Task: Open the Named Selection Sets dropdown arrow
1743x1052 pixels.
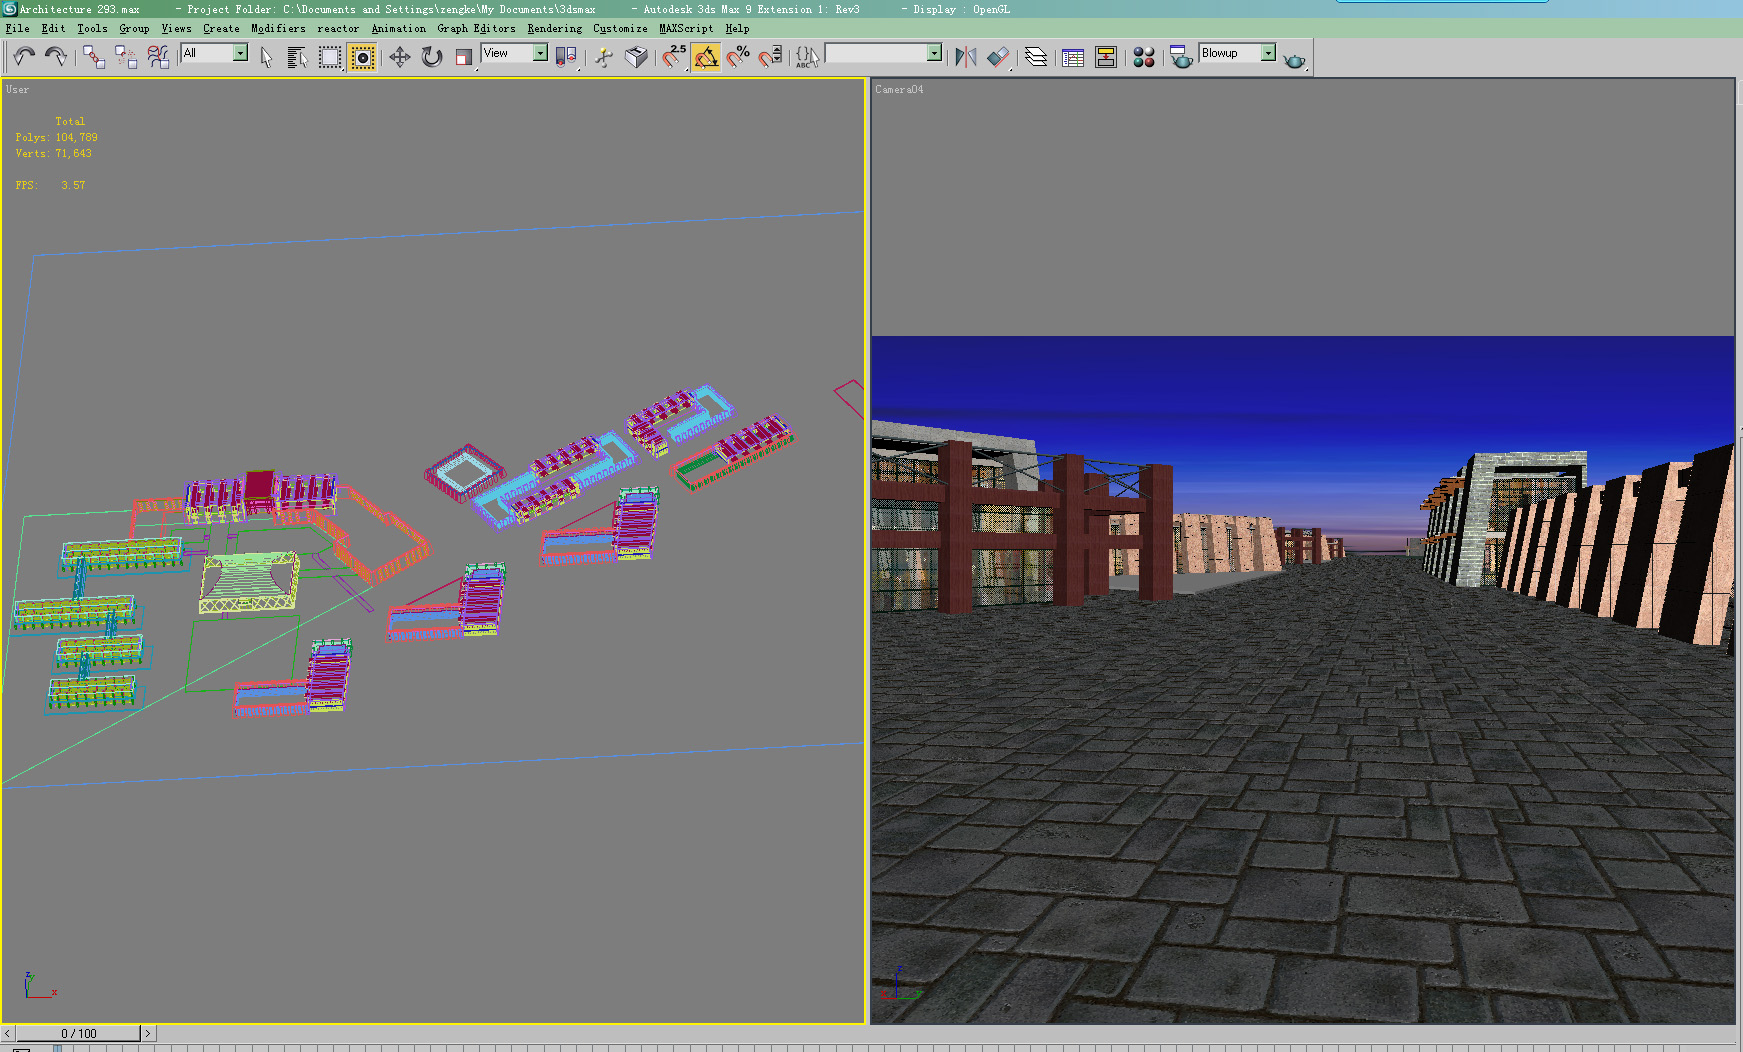Action: [934, 53]
